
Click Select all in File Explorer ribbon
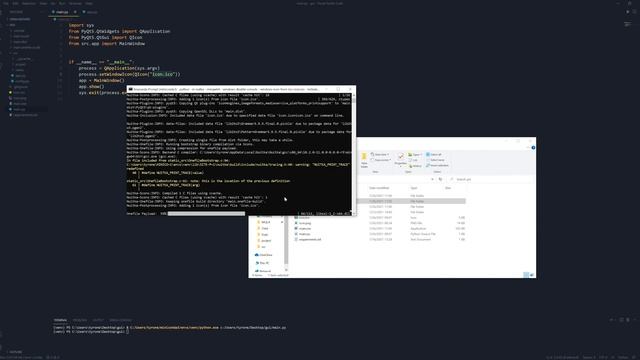[x=434, y=155]
